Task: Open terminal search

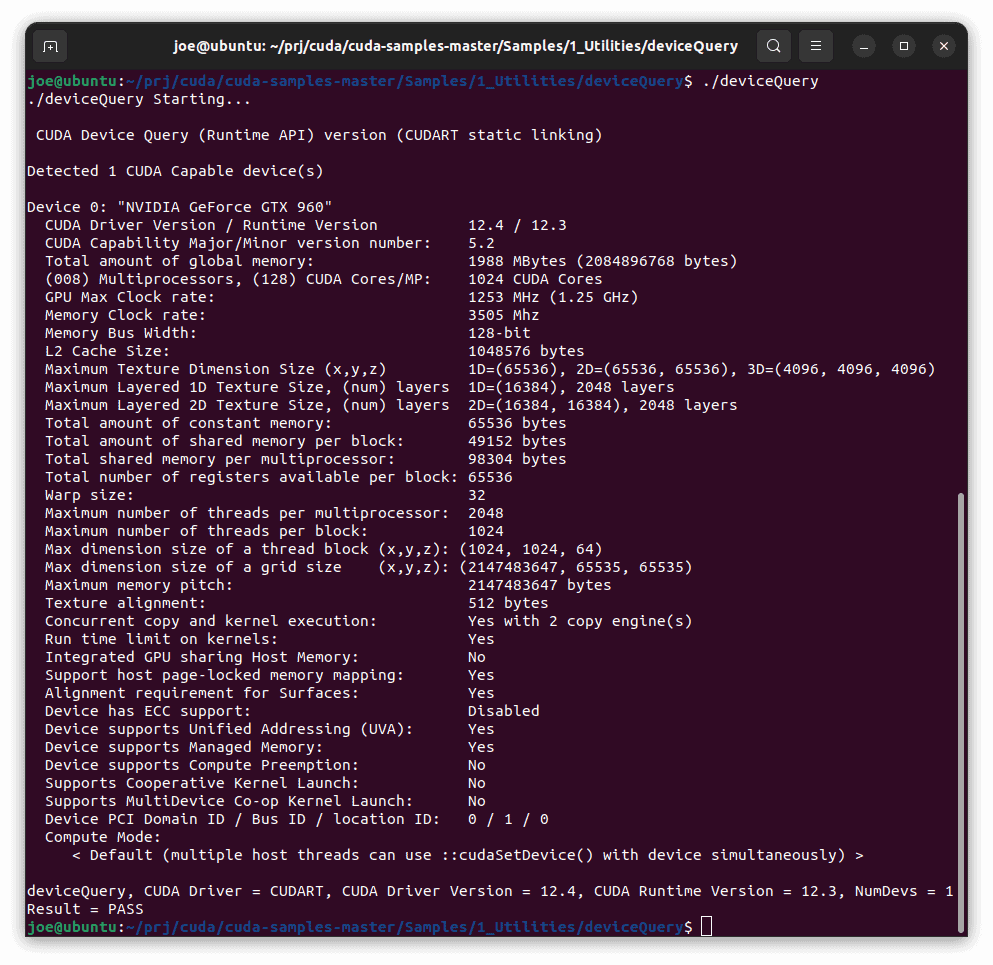Action: tap(773, 46)
